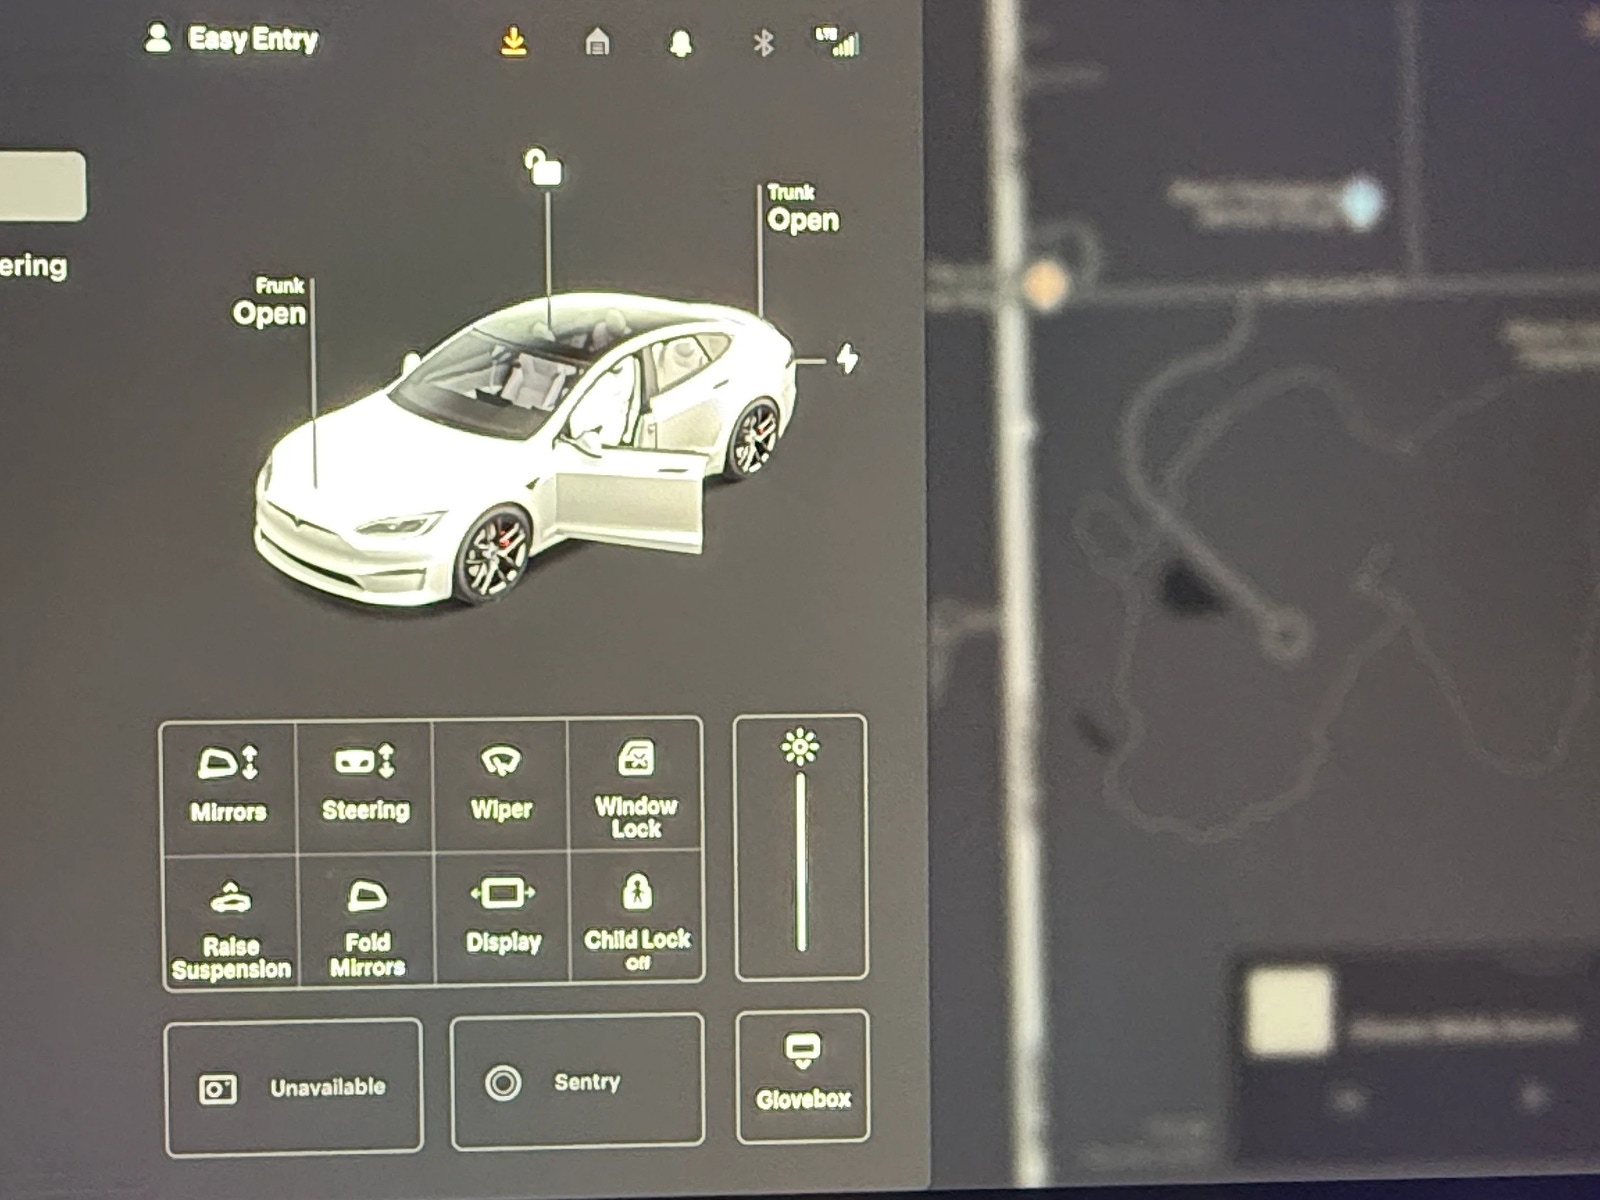The width and height of the screenshot is (1600, 1200).
Task: Tap the software update download icon
Action: pos(513,42)
